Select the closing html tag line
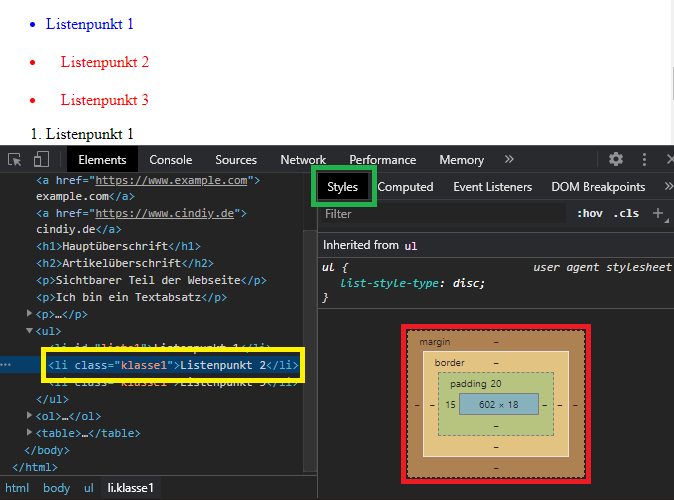Image resolution: width=674 pixels, height=500 pixels. 34,467
